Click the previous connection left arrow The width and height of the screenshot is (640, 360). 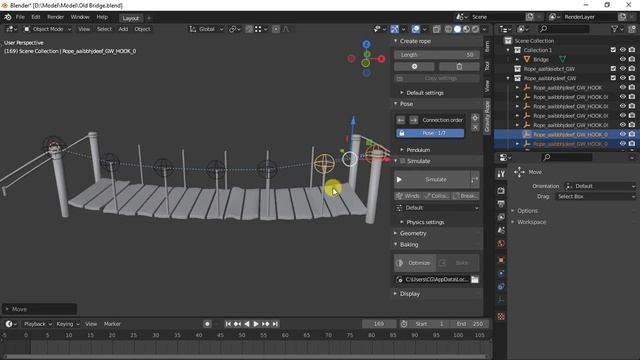tap(401, 120)
